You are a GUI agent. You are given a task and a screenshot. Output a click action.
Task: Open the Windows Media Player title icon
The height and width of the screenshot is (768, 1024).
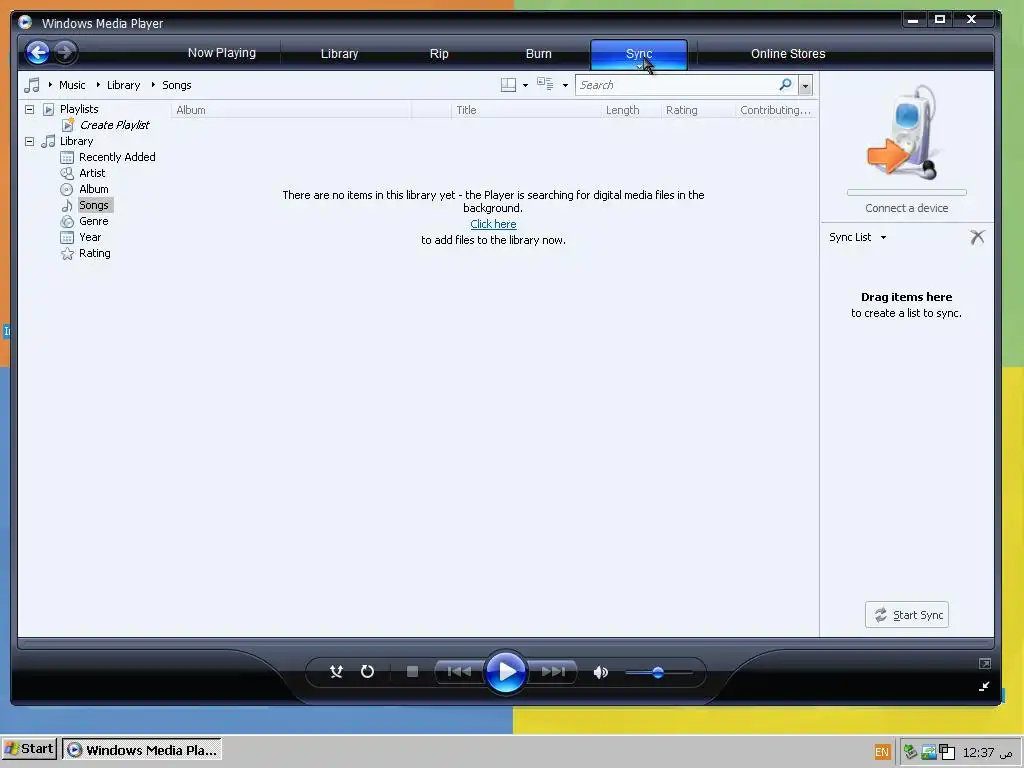pyautogui.click(x=25, y=22)
